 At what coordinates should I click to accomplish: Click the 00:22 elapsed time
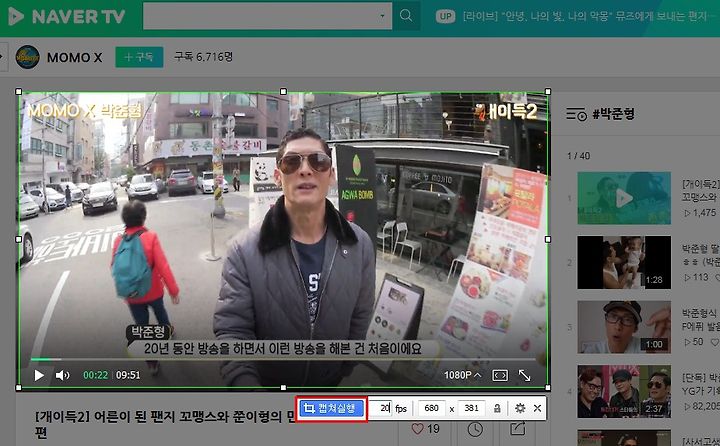click(x=95, y=375)
